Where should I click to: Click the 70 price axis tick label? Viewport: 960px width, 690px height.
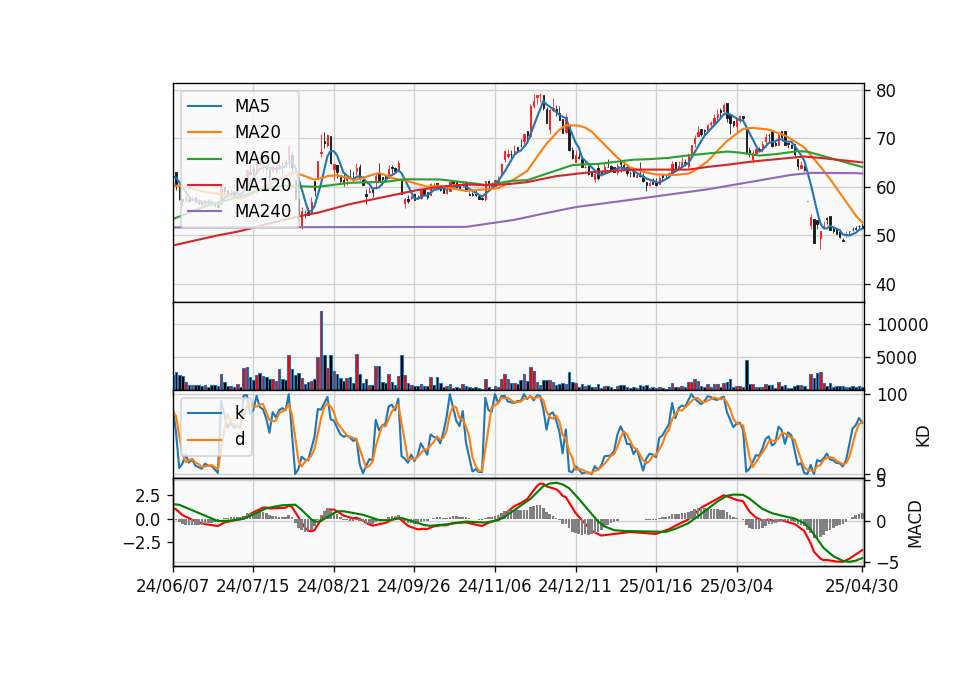[886, 139]
